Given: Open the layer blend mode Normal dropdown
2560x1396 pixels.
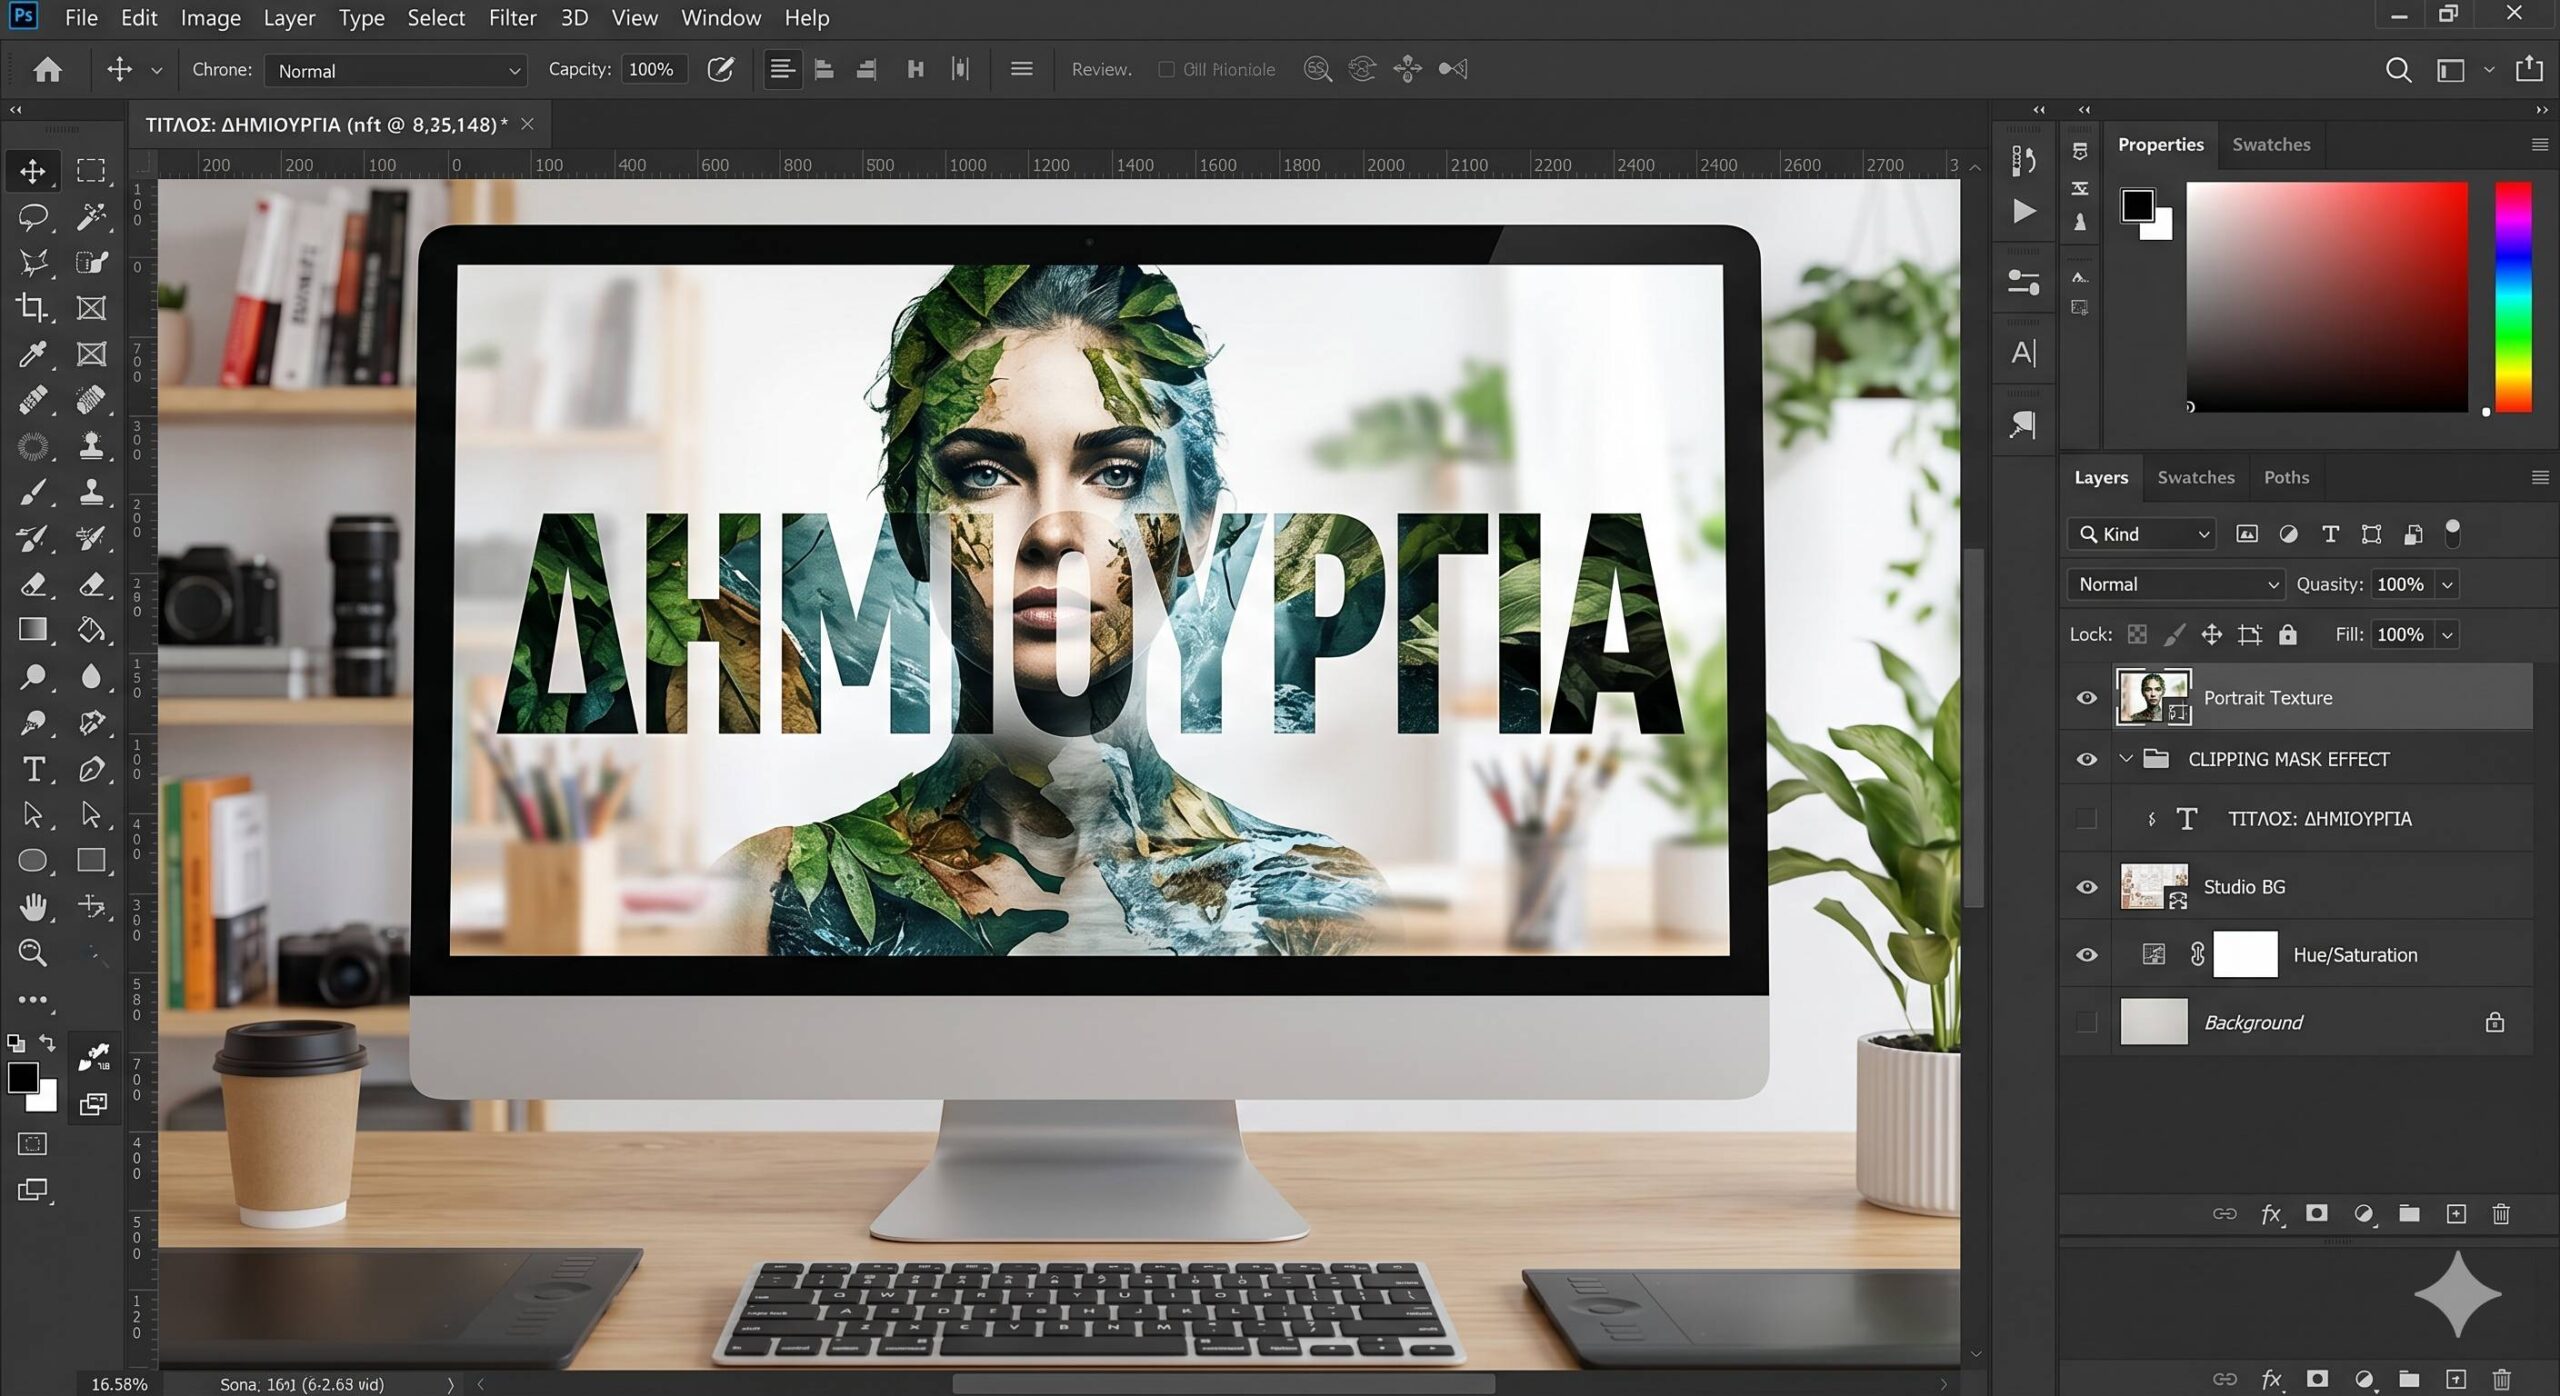Looking at the screenshot, I should click(2175, 584).
